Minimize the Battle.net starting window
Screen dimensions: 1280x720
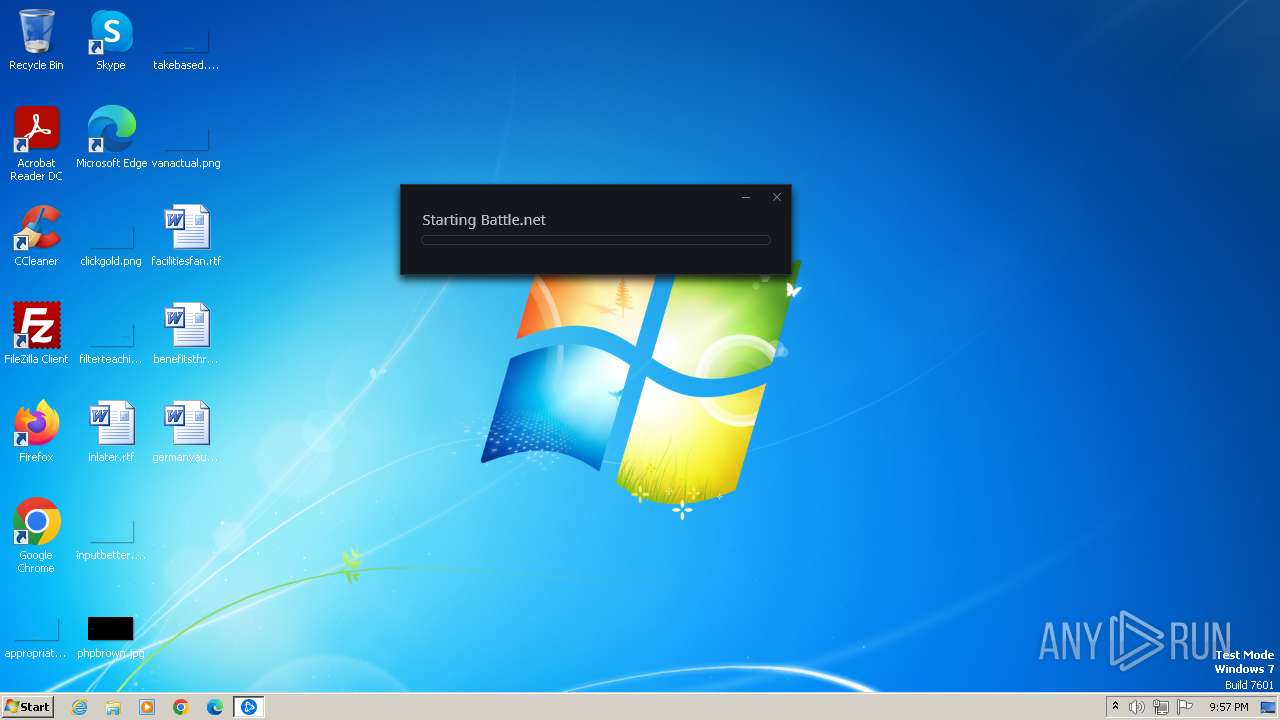coord(745,197)
